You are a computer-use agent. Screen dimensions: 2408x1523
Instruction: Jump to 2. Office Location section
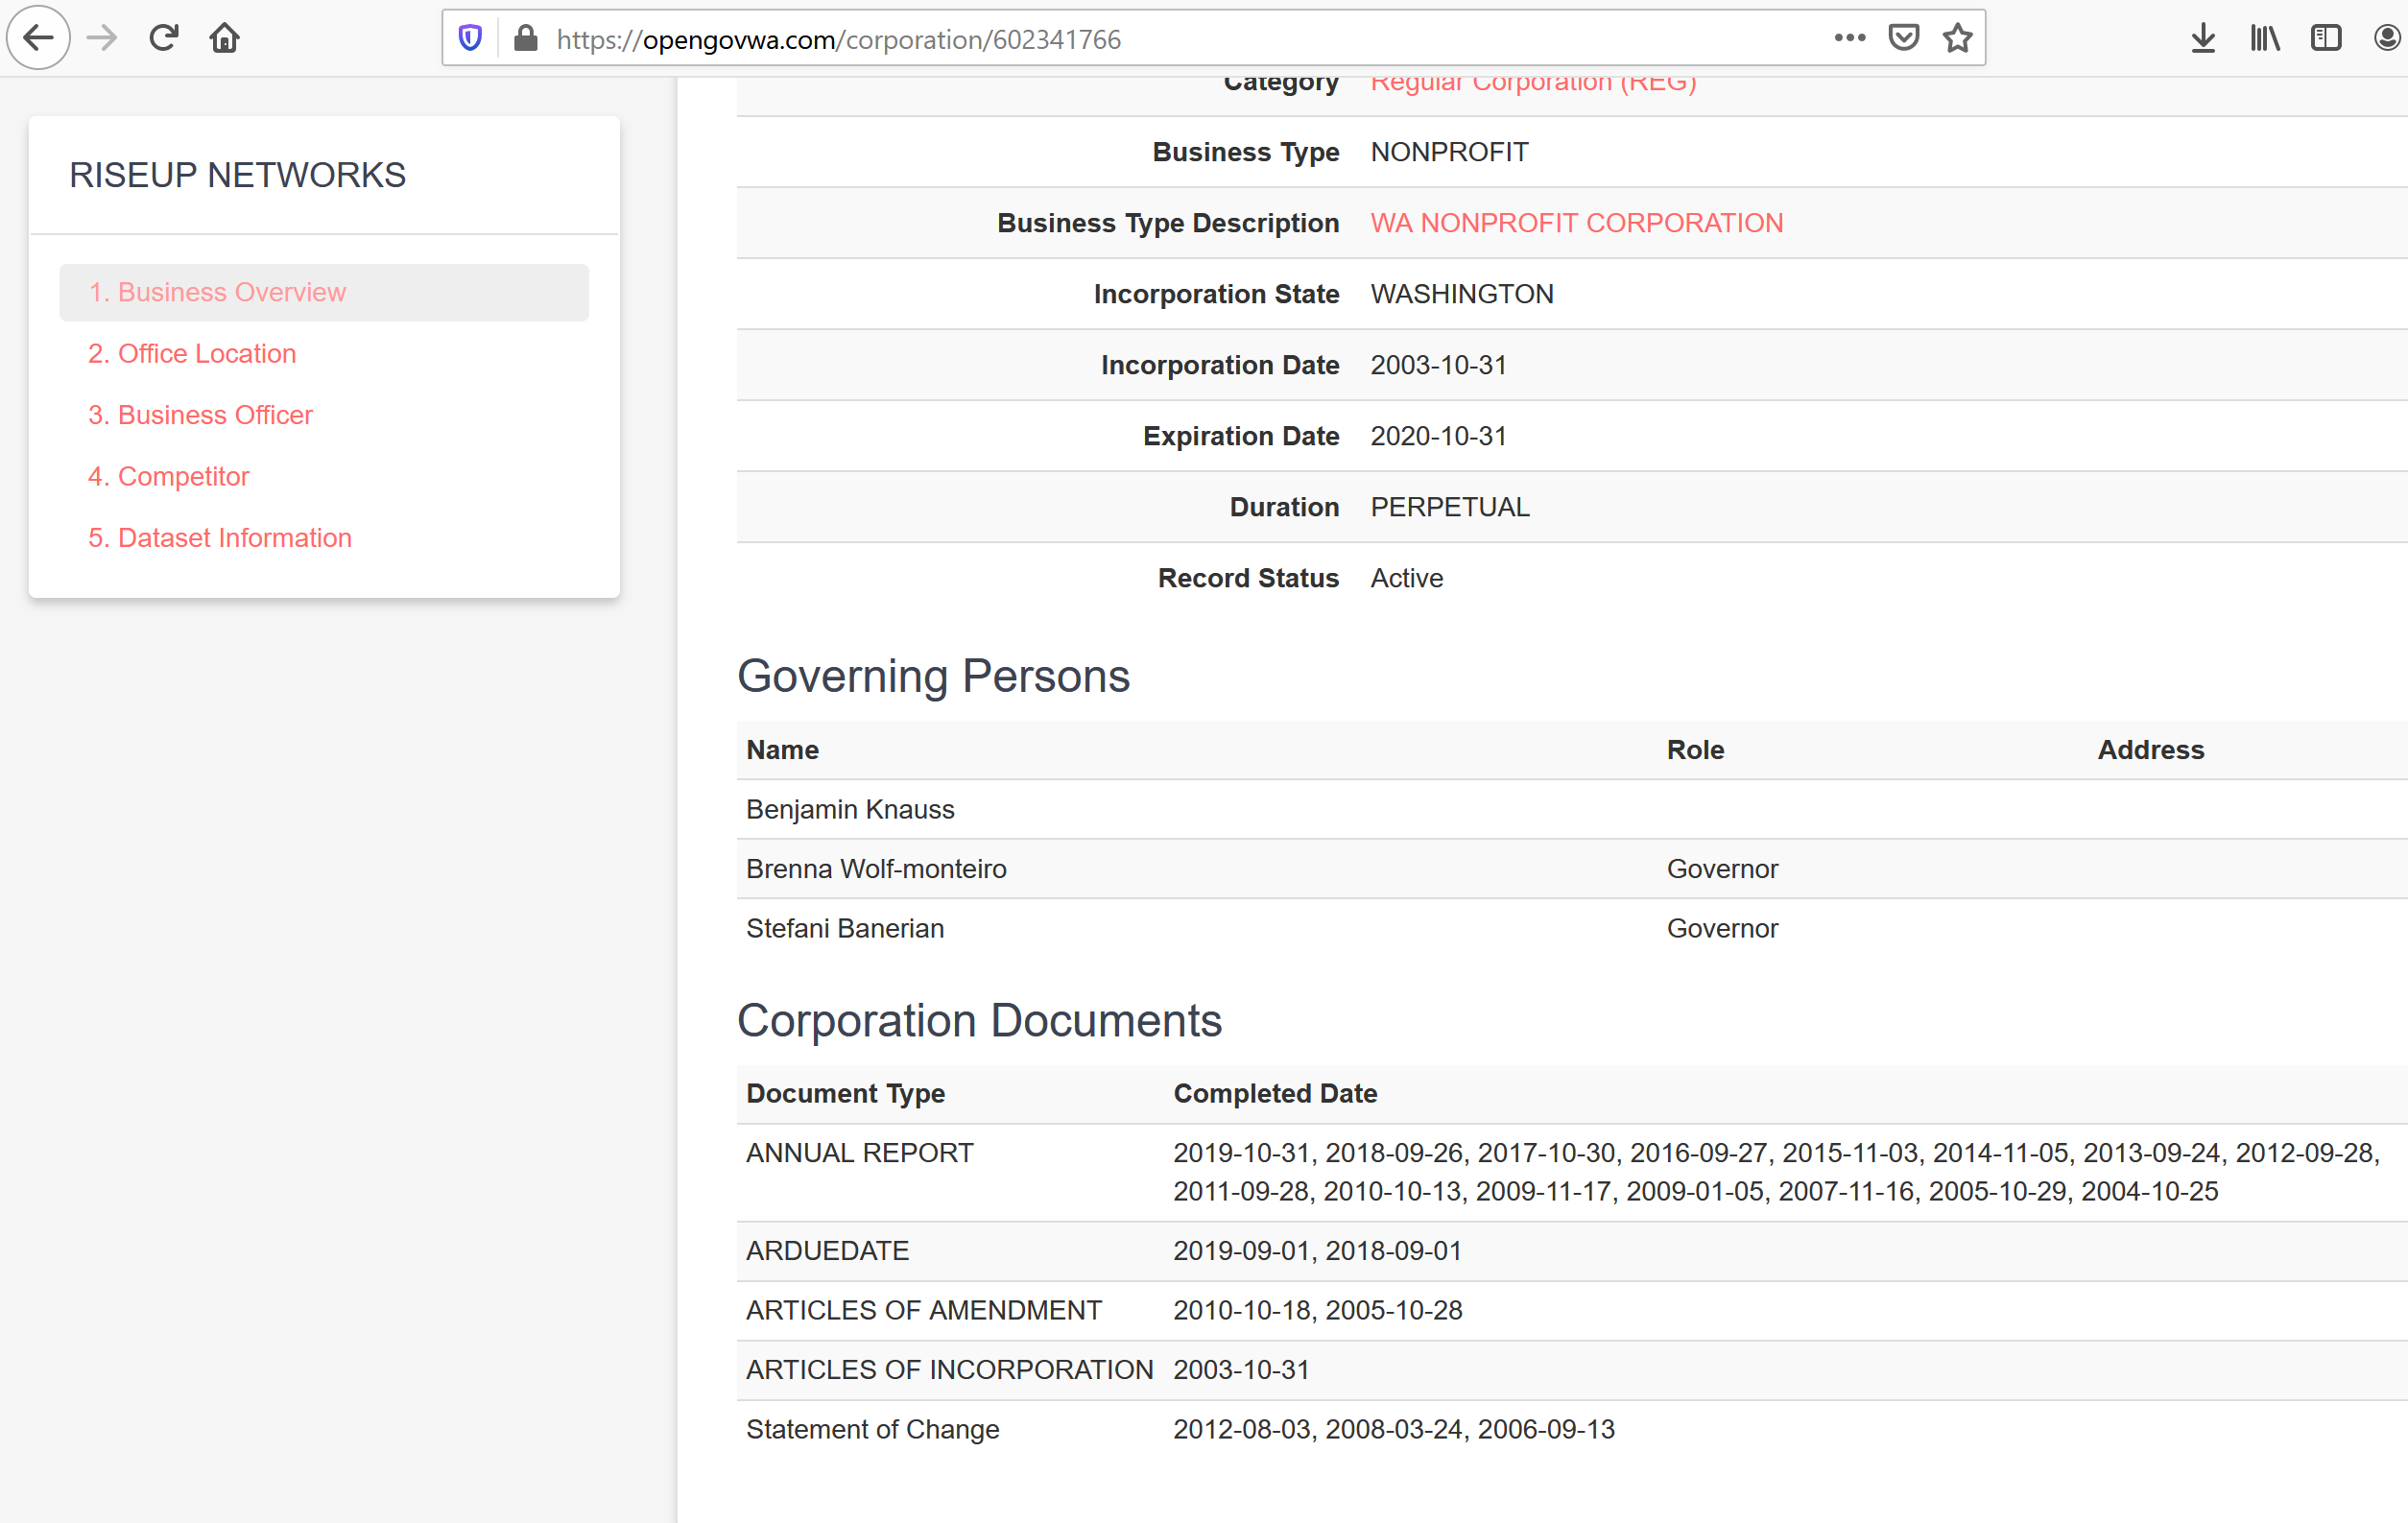coord(192,354)
